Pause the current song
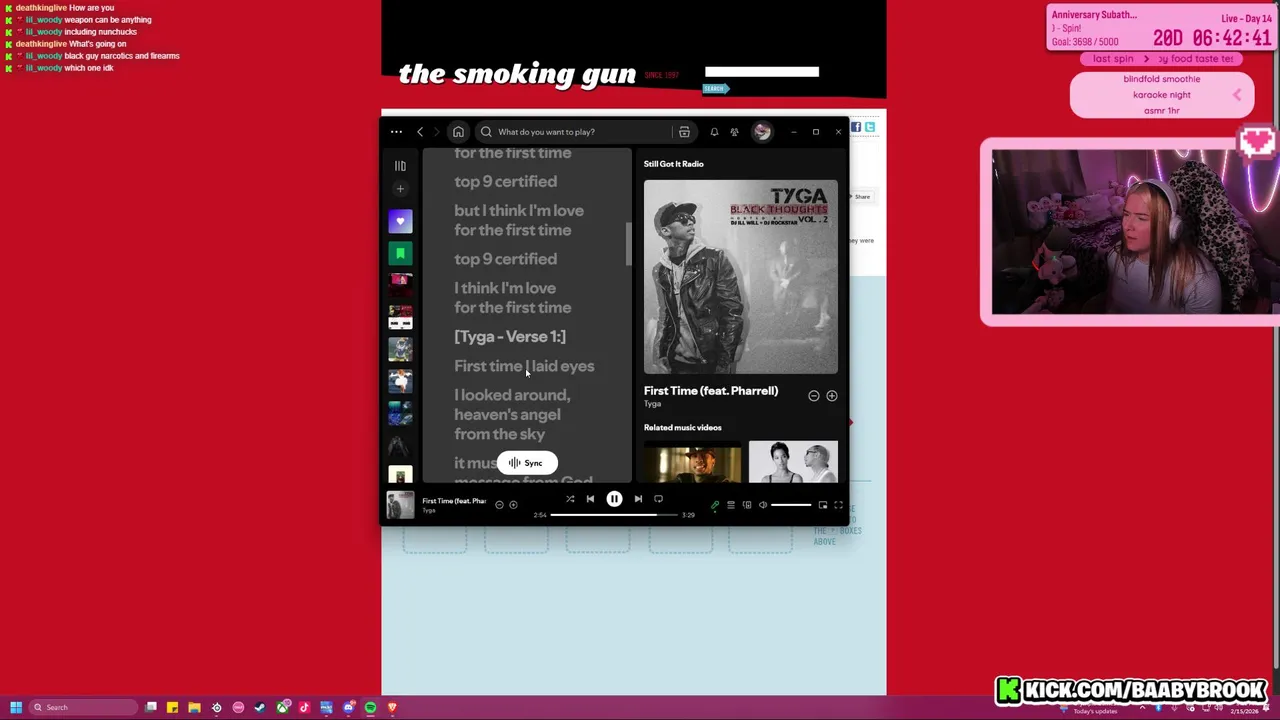1280x720 pixels. click(614, 499)
